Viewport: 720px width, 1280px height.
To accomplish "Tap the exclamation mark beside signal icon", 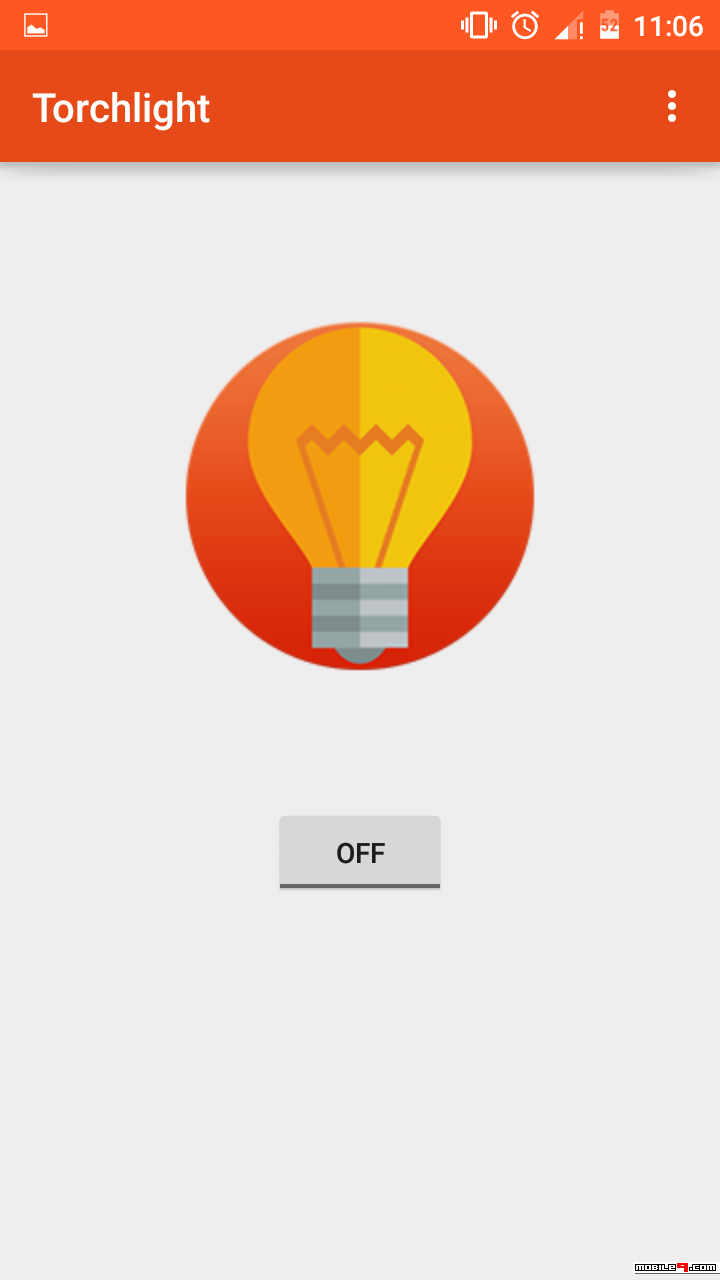I will [x=580, y=31].
